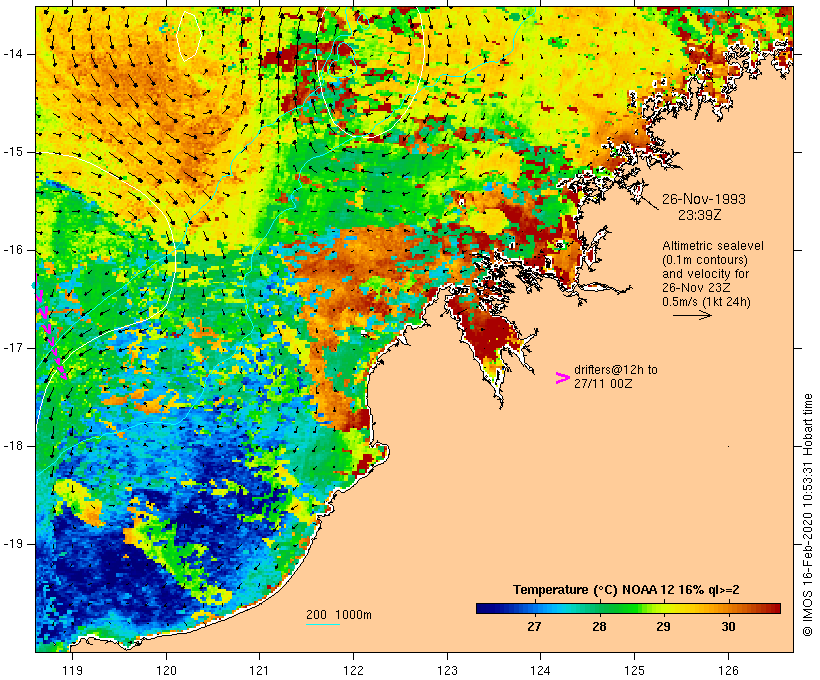This screenshot has width=820, height=680.
Task: Click the dark blue end of temperature colorbar
Action: coord(484,608)
